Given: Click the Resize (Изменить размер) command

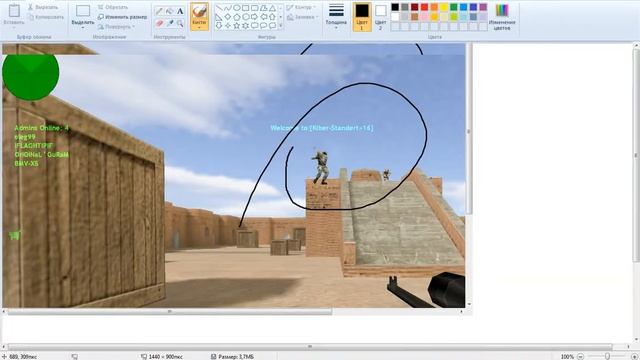Looking at the screenshot, I should (122, 17).
